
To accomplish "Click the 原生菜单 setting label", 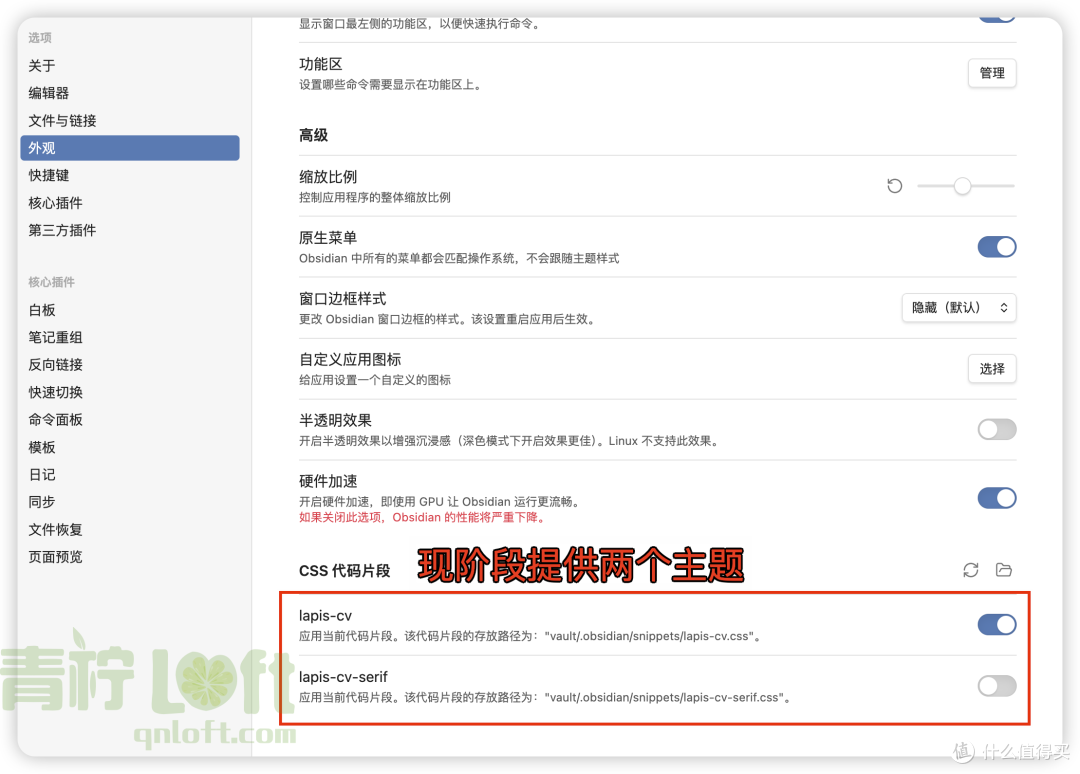I will [x=328, y=238].
